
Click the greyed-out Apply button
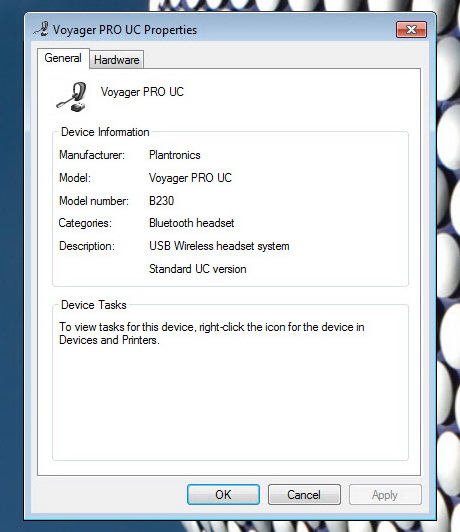(385, 494)
